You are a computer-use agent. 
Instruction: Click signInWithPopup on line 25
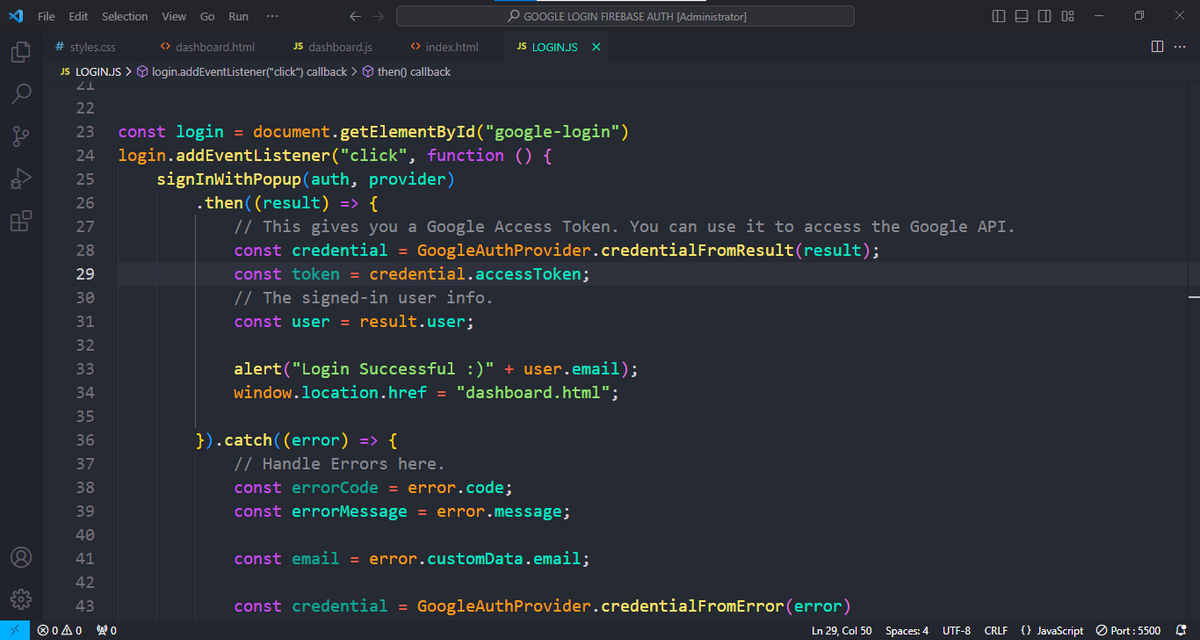(229, 180)
